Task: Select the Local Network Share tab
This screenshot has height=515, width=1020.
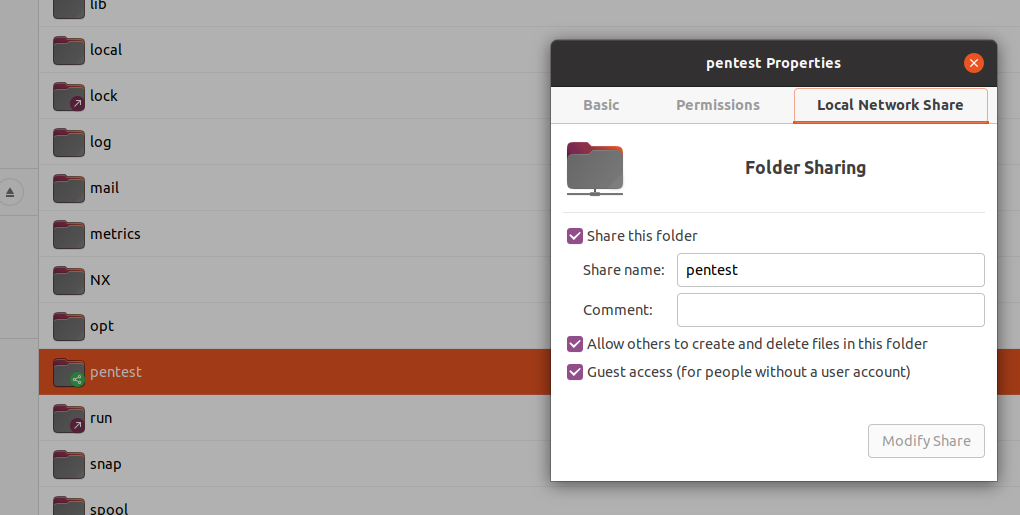Action: tap(891, 105)
